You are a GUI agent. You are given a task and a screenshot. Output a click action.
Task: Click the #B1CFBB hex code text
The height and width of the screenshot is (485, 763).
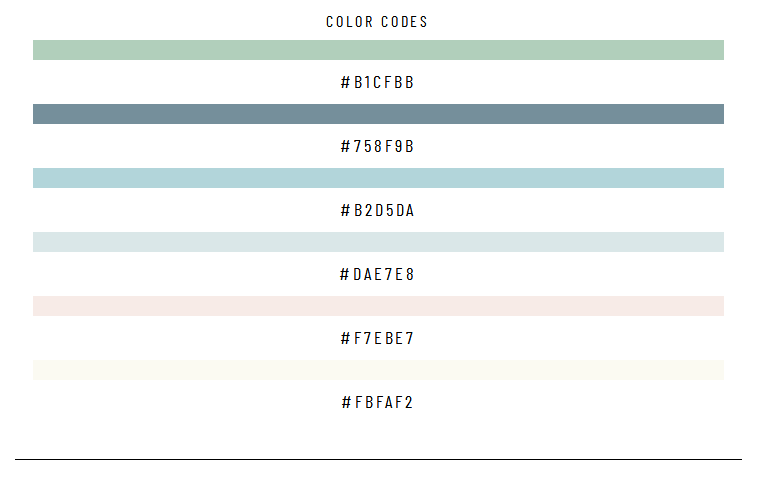click(377, 82)
